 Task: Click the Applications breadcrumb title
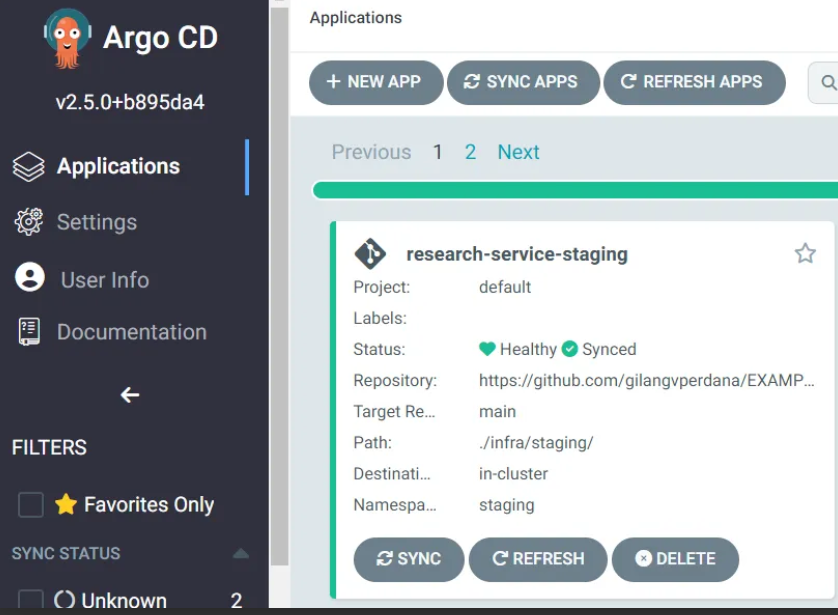coord(356,18)
